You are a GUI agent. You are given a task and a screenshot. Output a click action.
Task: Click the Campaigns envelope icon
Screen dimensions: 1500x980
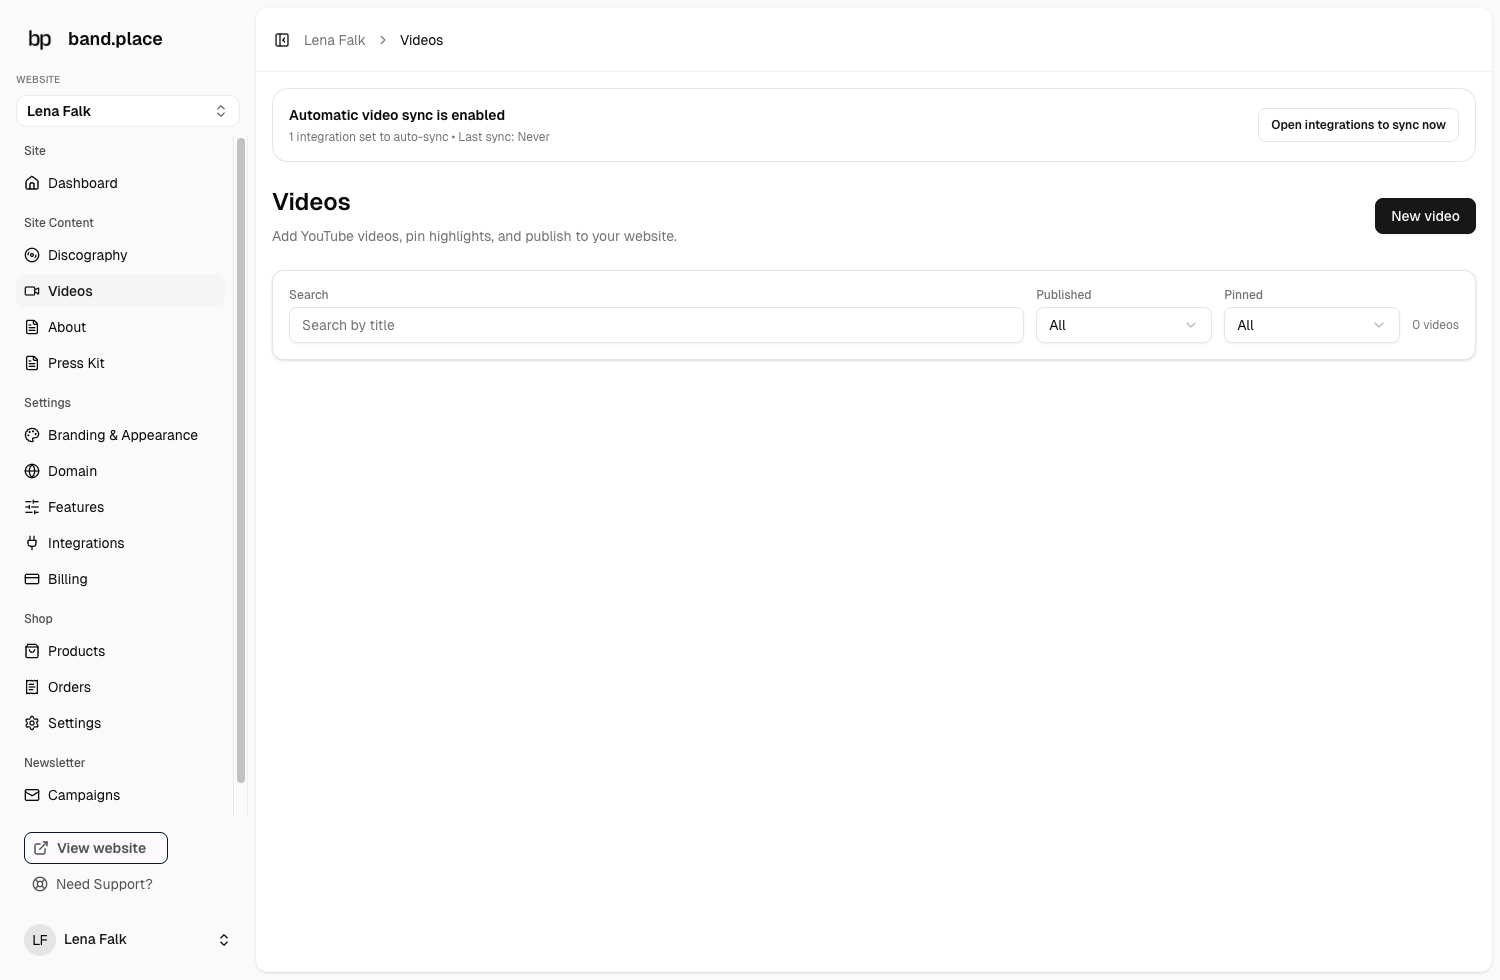pyautogui.click(x=33, y=795)
